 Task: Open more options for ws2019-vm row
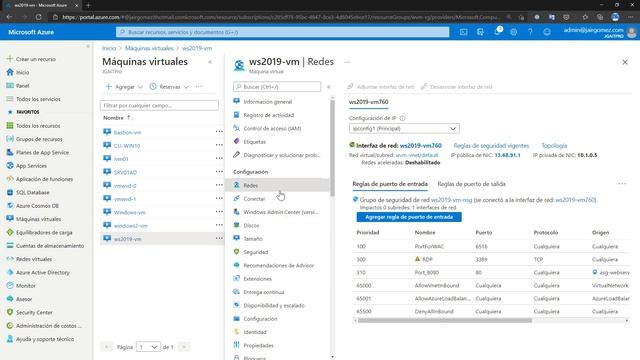tap(219, 239)
